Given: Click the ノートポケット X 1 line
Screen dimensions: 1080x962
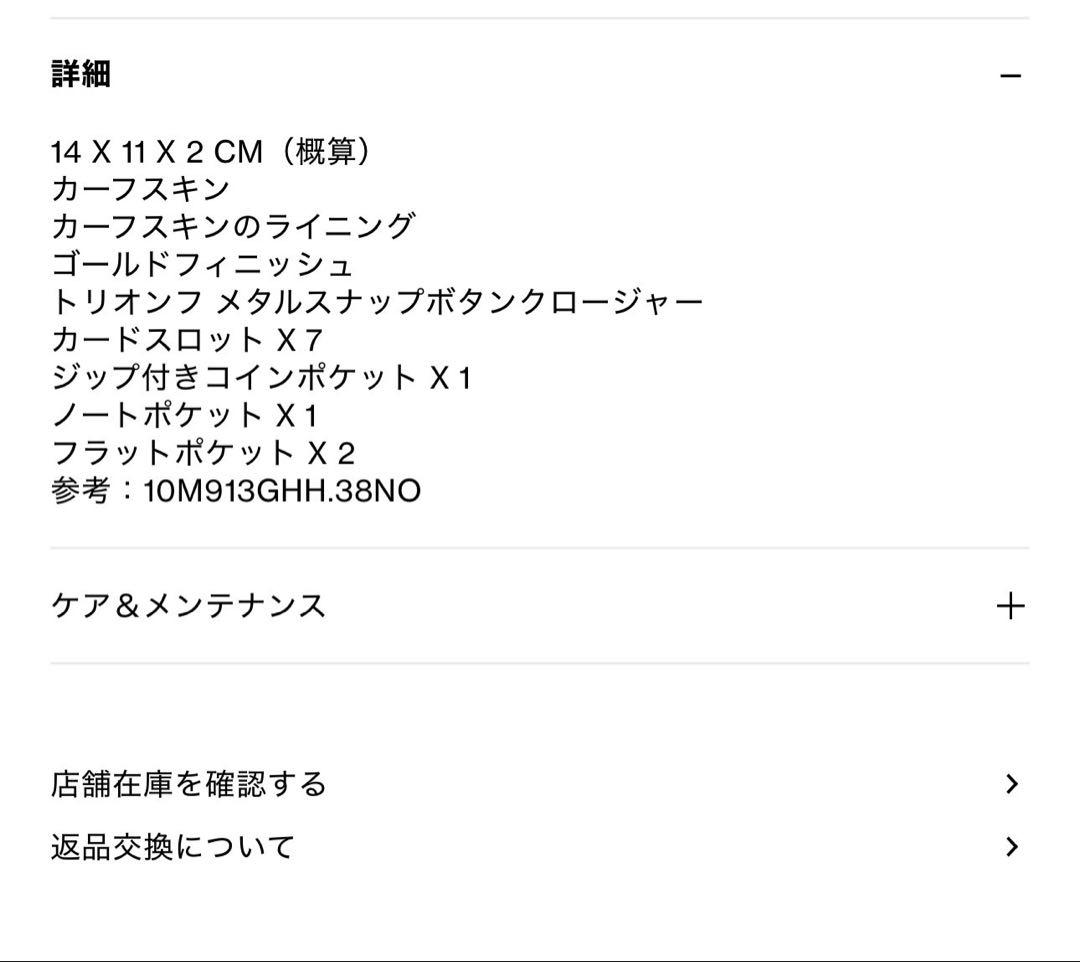Looking at the screenshot, I should click(x=184, y=416).
